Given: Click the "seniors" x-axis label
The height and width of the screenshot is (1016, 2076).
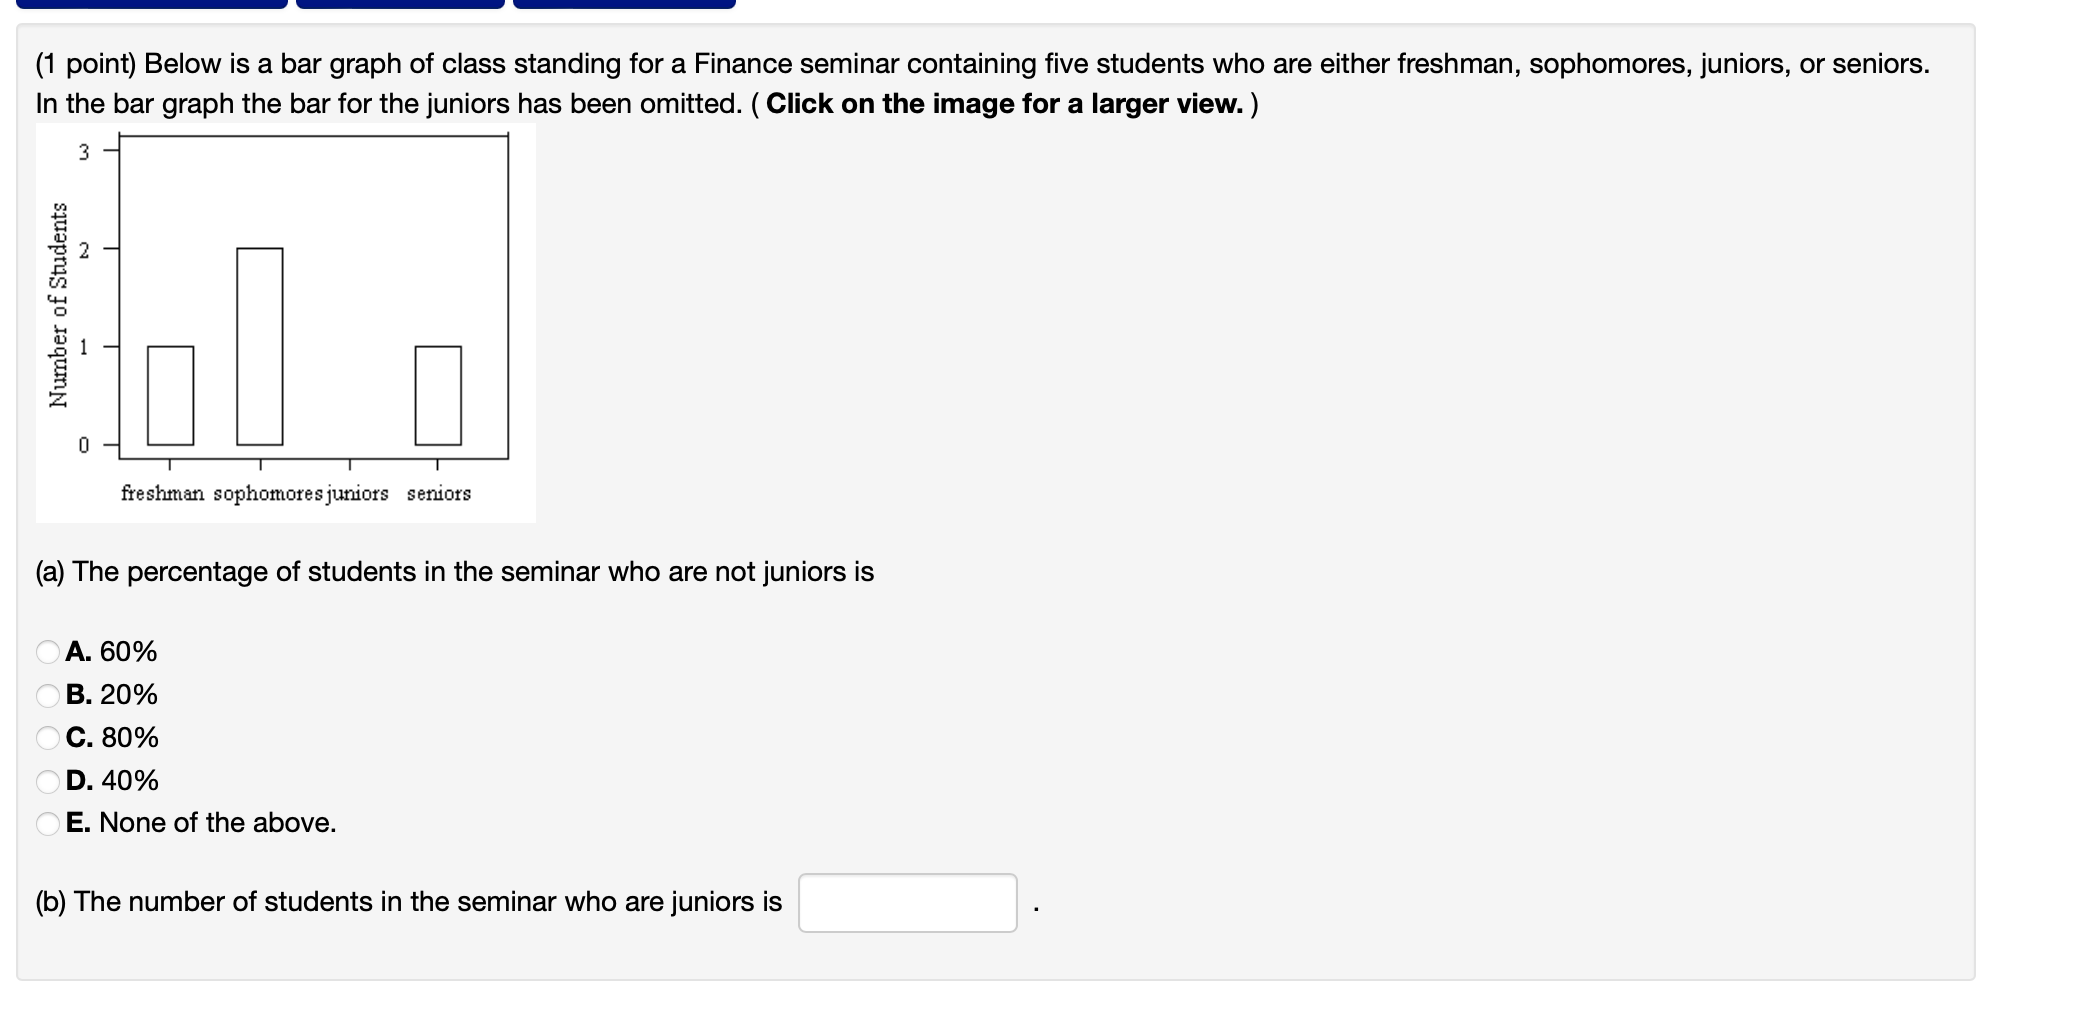Looking at the screenshot, I should (439, 493).
